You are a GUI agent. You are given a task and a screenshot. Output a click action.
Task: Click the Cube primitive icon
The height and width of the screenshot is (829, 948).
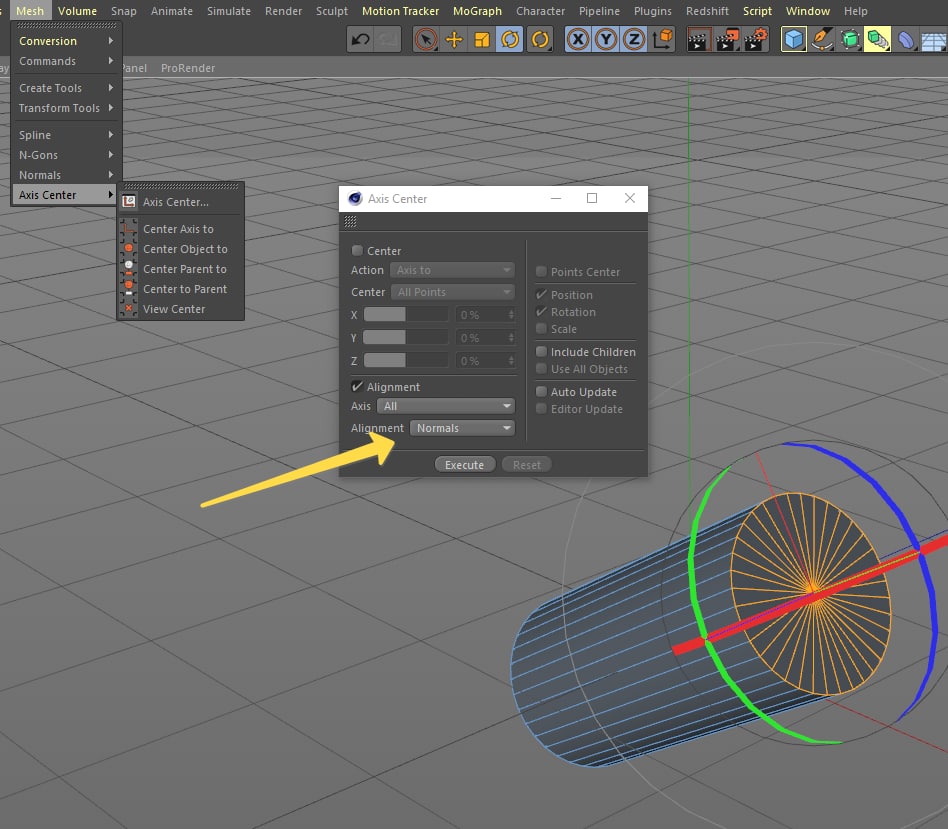794,40
